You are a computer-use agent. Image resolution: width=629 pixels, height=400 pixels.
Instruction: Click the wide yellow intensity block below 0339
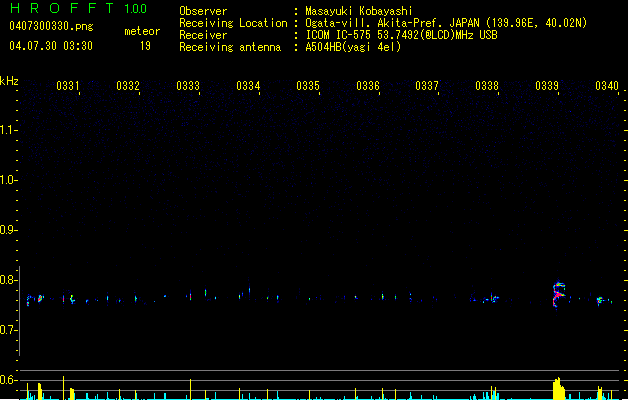[x=558, y=389]
